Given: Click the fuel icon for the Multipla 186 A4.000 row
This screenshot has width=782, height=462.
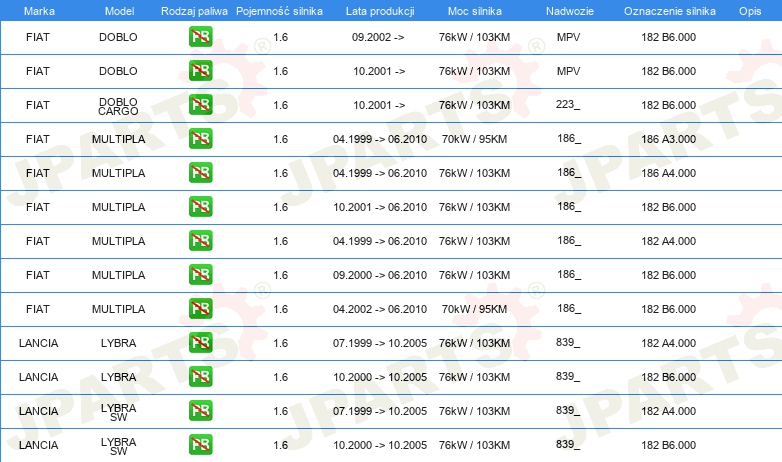Looking at the screenshot, I should [x=200, y=173].
